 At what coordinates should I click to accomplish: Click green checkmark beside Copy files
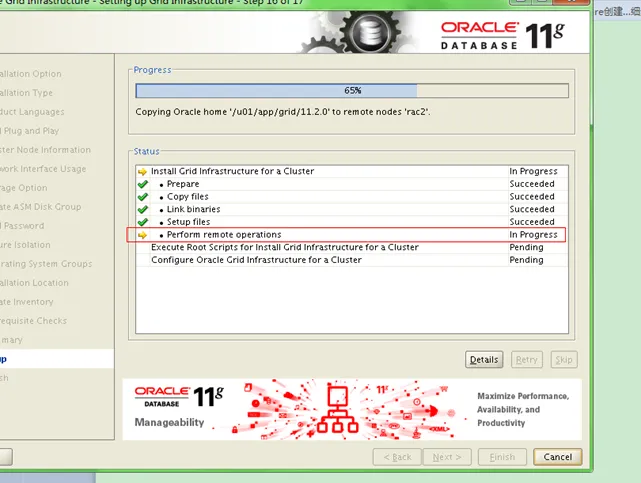[143, 197]
